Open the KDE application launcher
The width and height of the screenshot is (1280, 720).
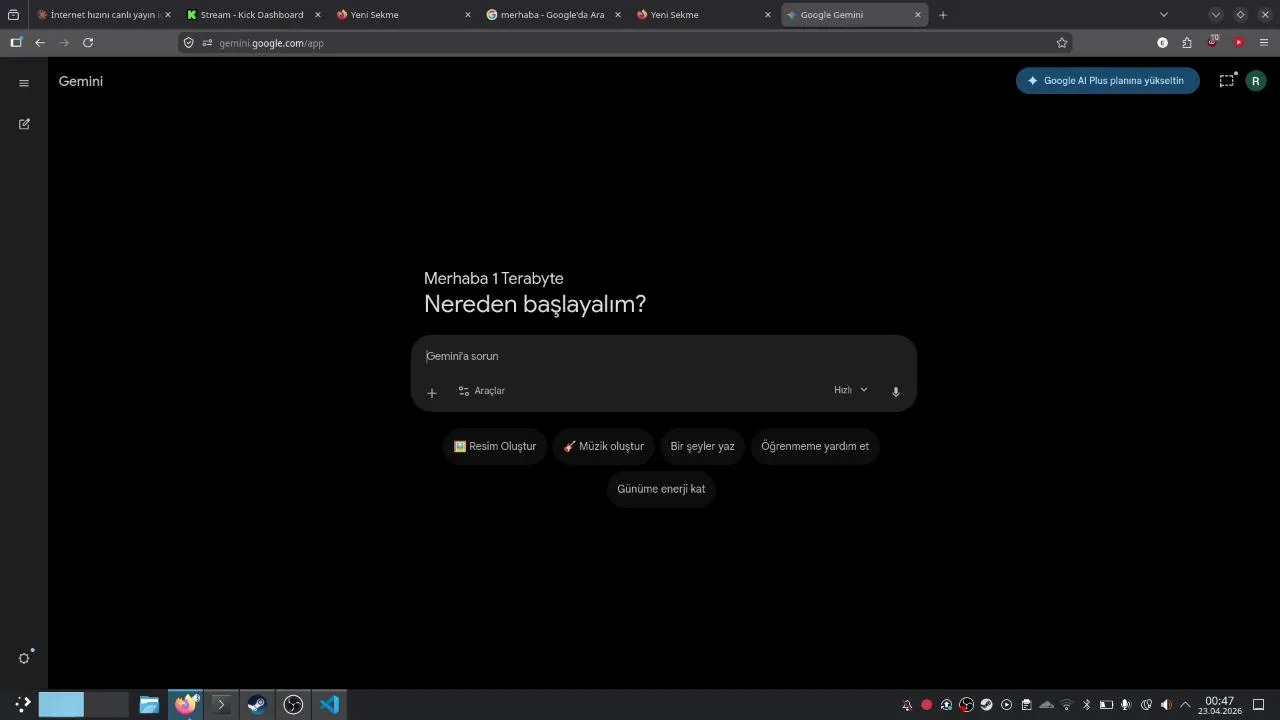[x=22, y=704]
